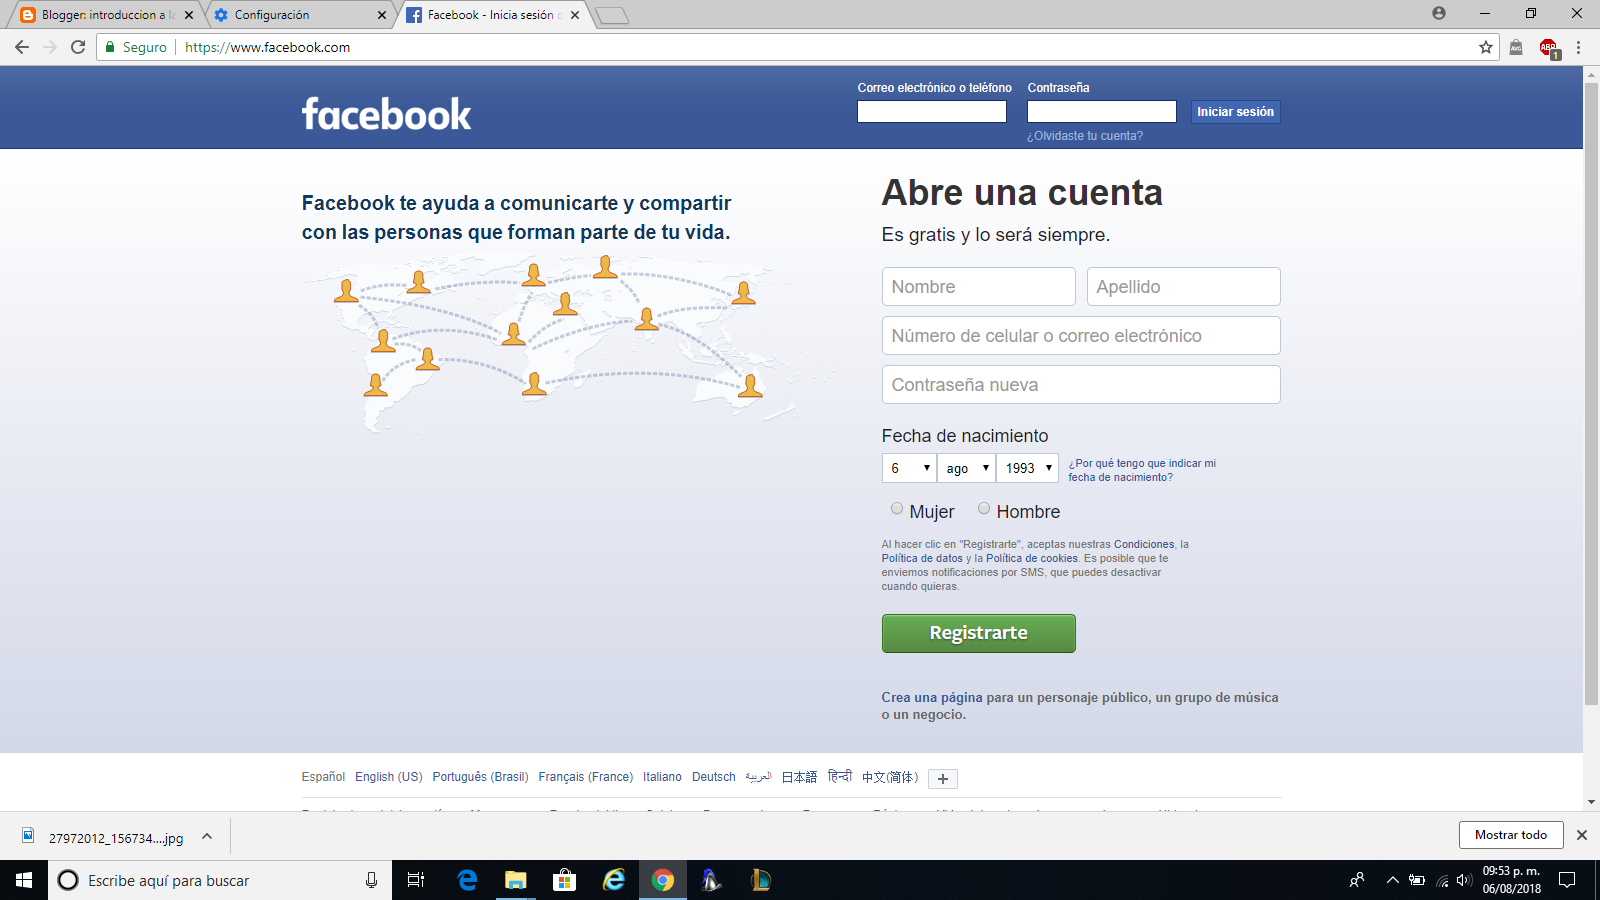The height and width of the screenshot is (900, 1600).
Task: Click the bookmark star in the address bar
Action: click(x=1484, y=47)
